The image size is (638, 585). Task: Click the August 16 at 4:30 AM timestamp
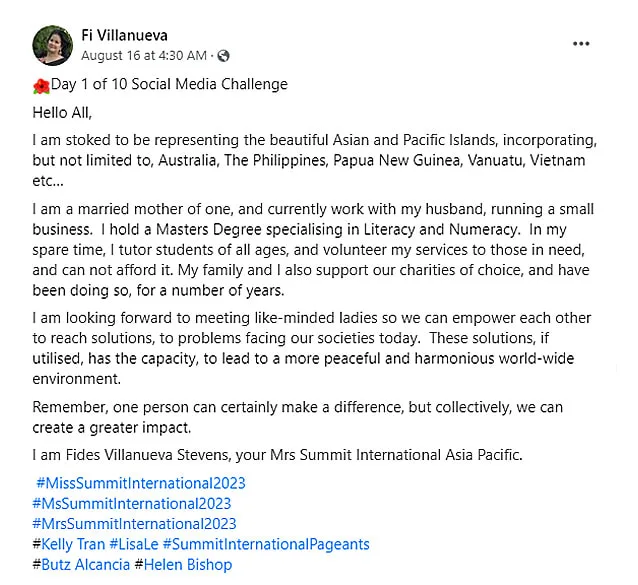pyautogui.click(x=144, y=55)
